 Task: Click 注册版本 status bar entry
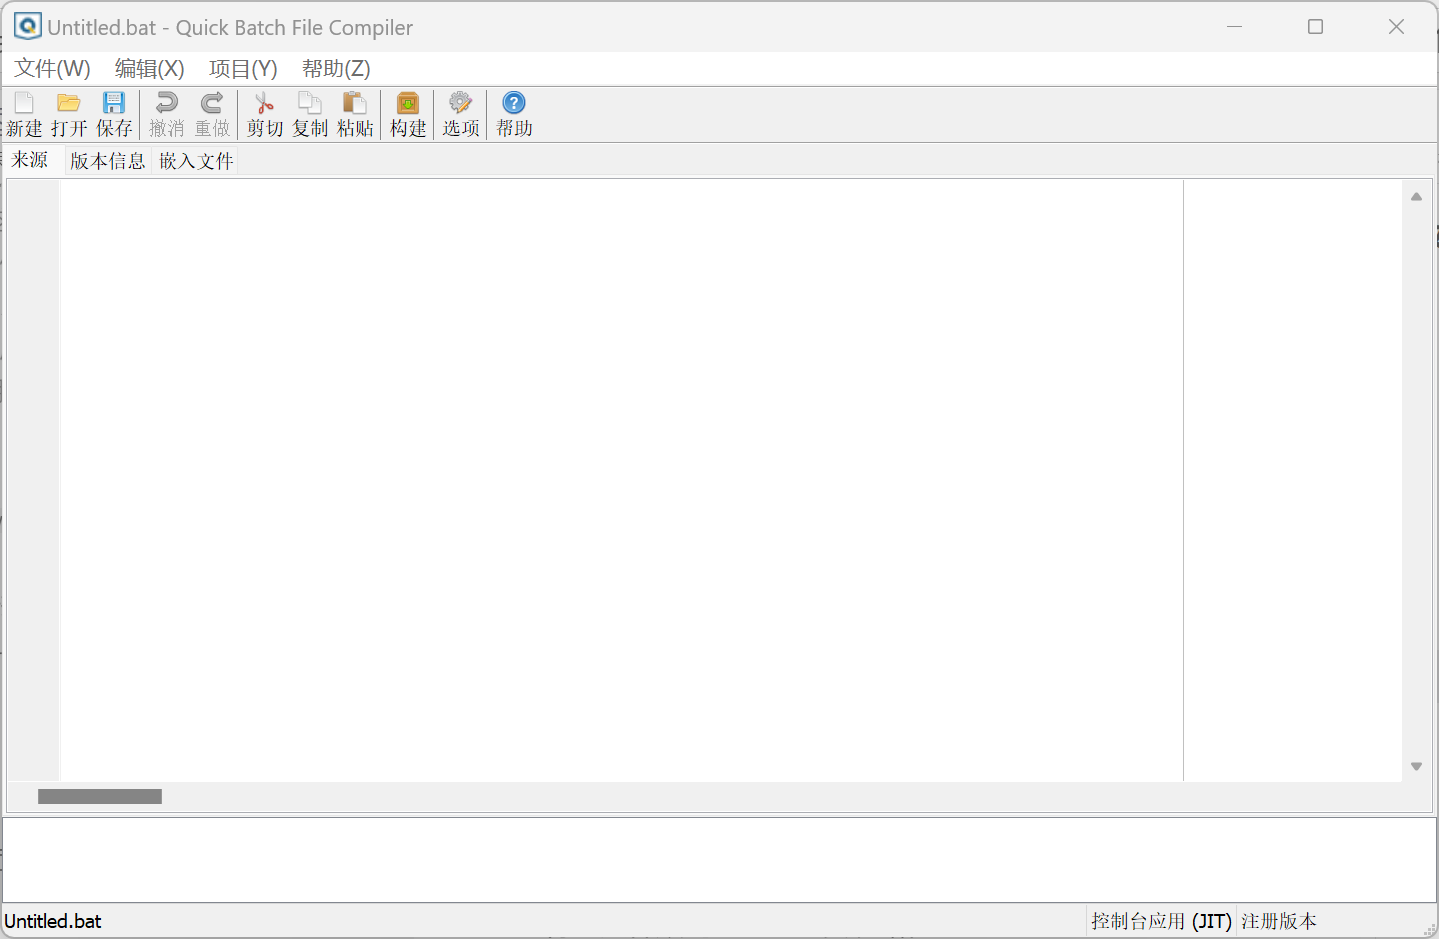(1279, 921)
